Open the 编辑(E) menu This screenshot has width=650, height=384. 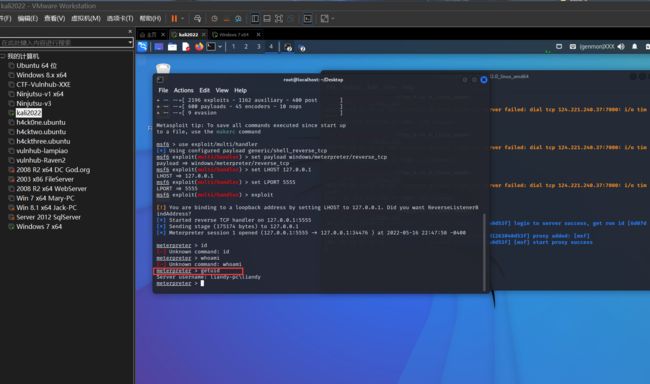coord(27,19)
